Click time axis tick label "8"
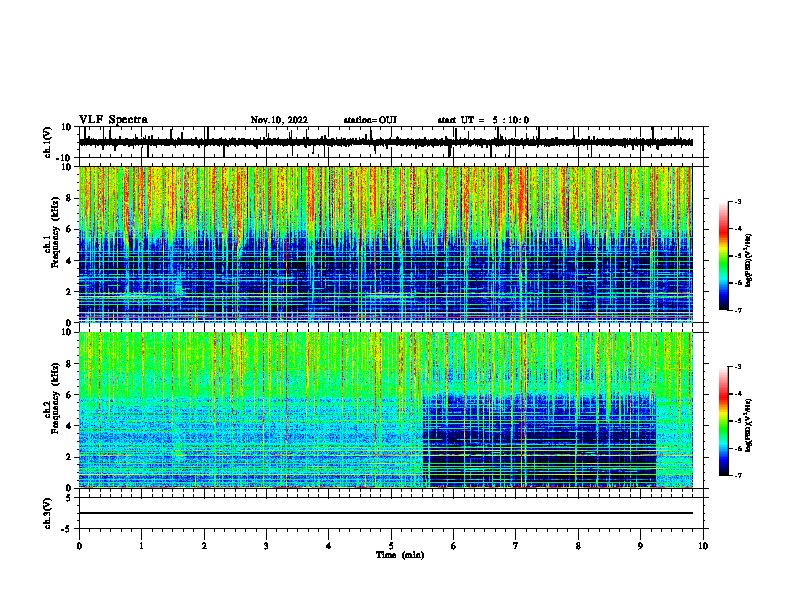This screenshot has height=612, width=792. tap(578, 546)
